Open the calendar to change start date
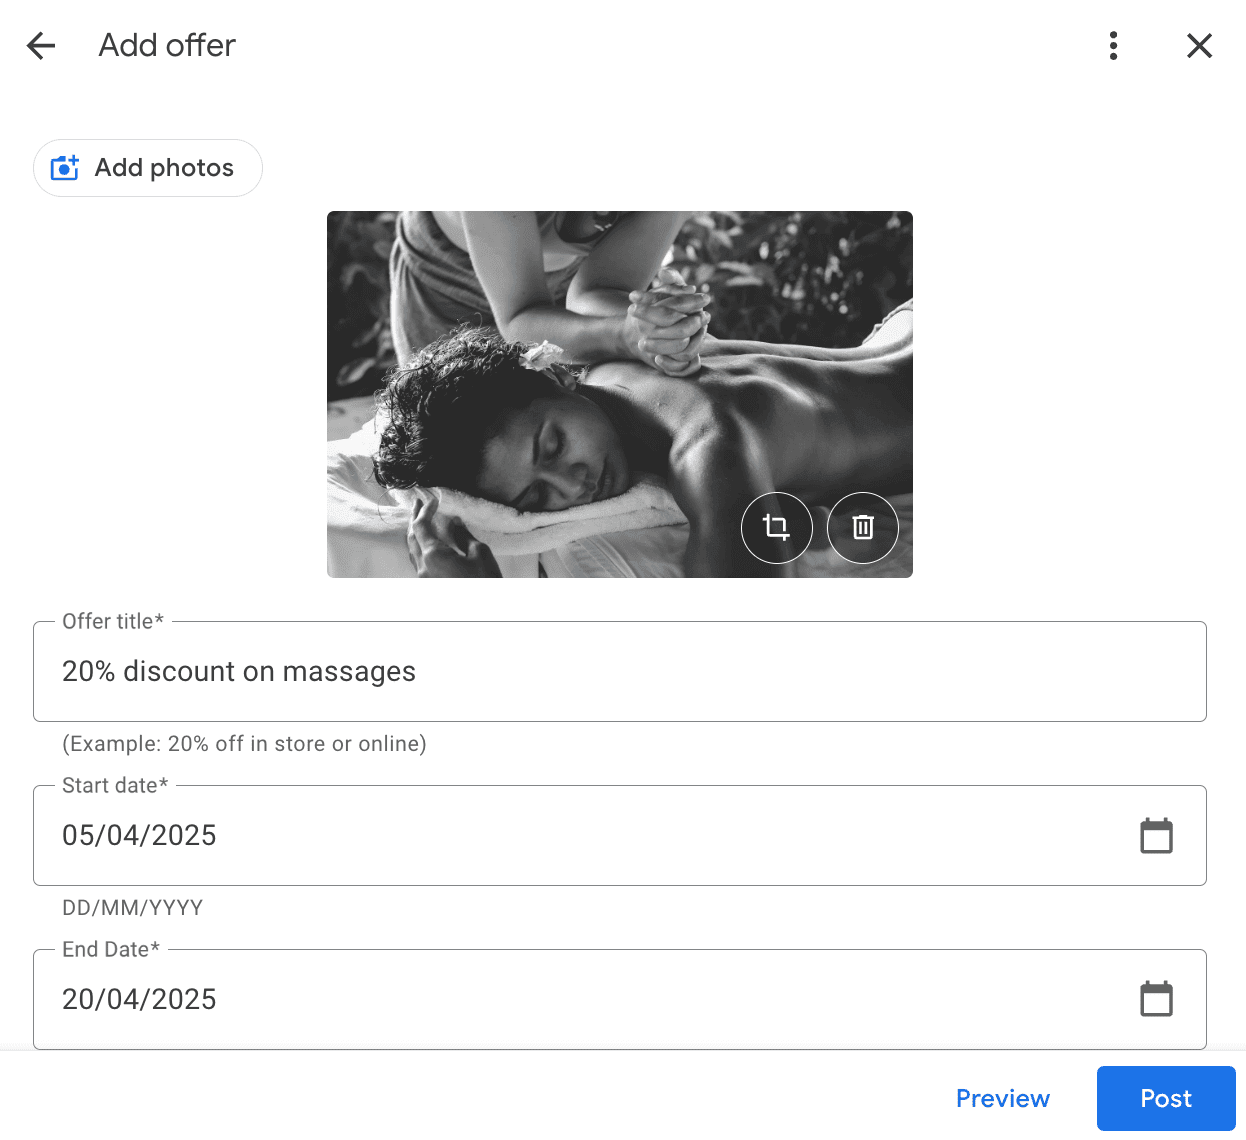This screenshot has height=1140, width=1246. pyautogui.click(x=1157, y=835)
